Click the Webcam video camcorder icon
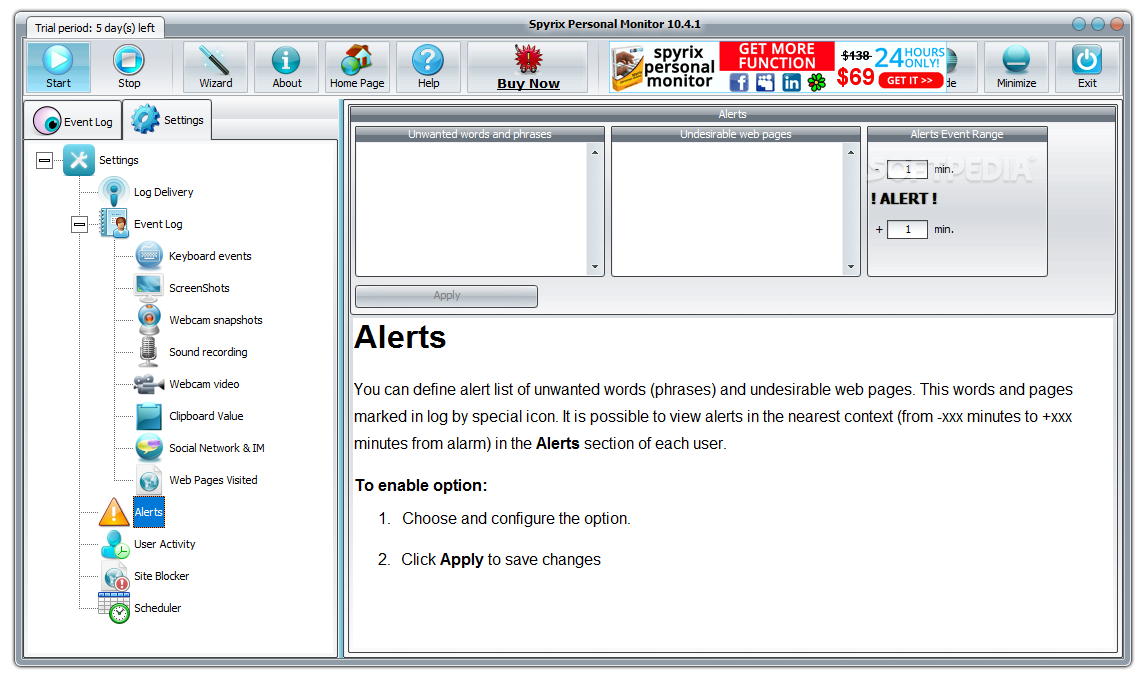1147x678 pixels. [148, 383]
